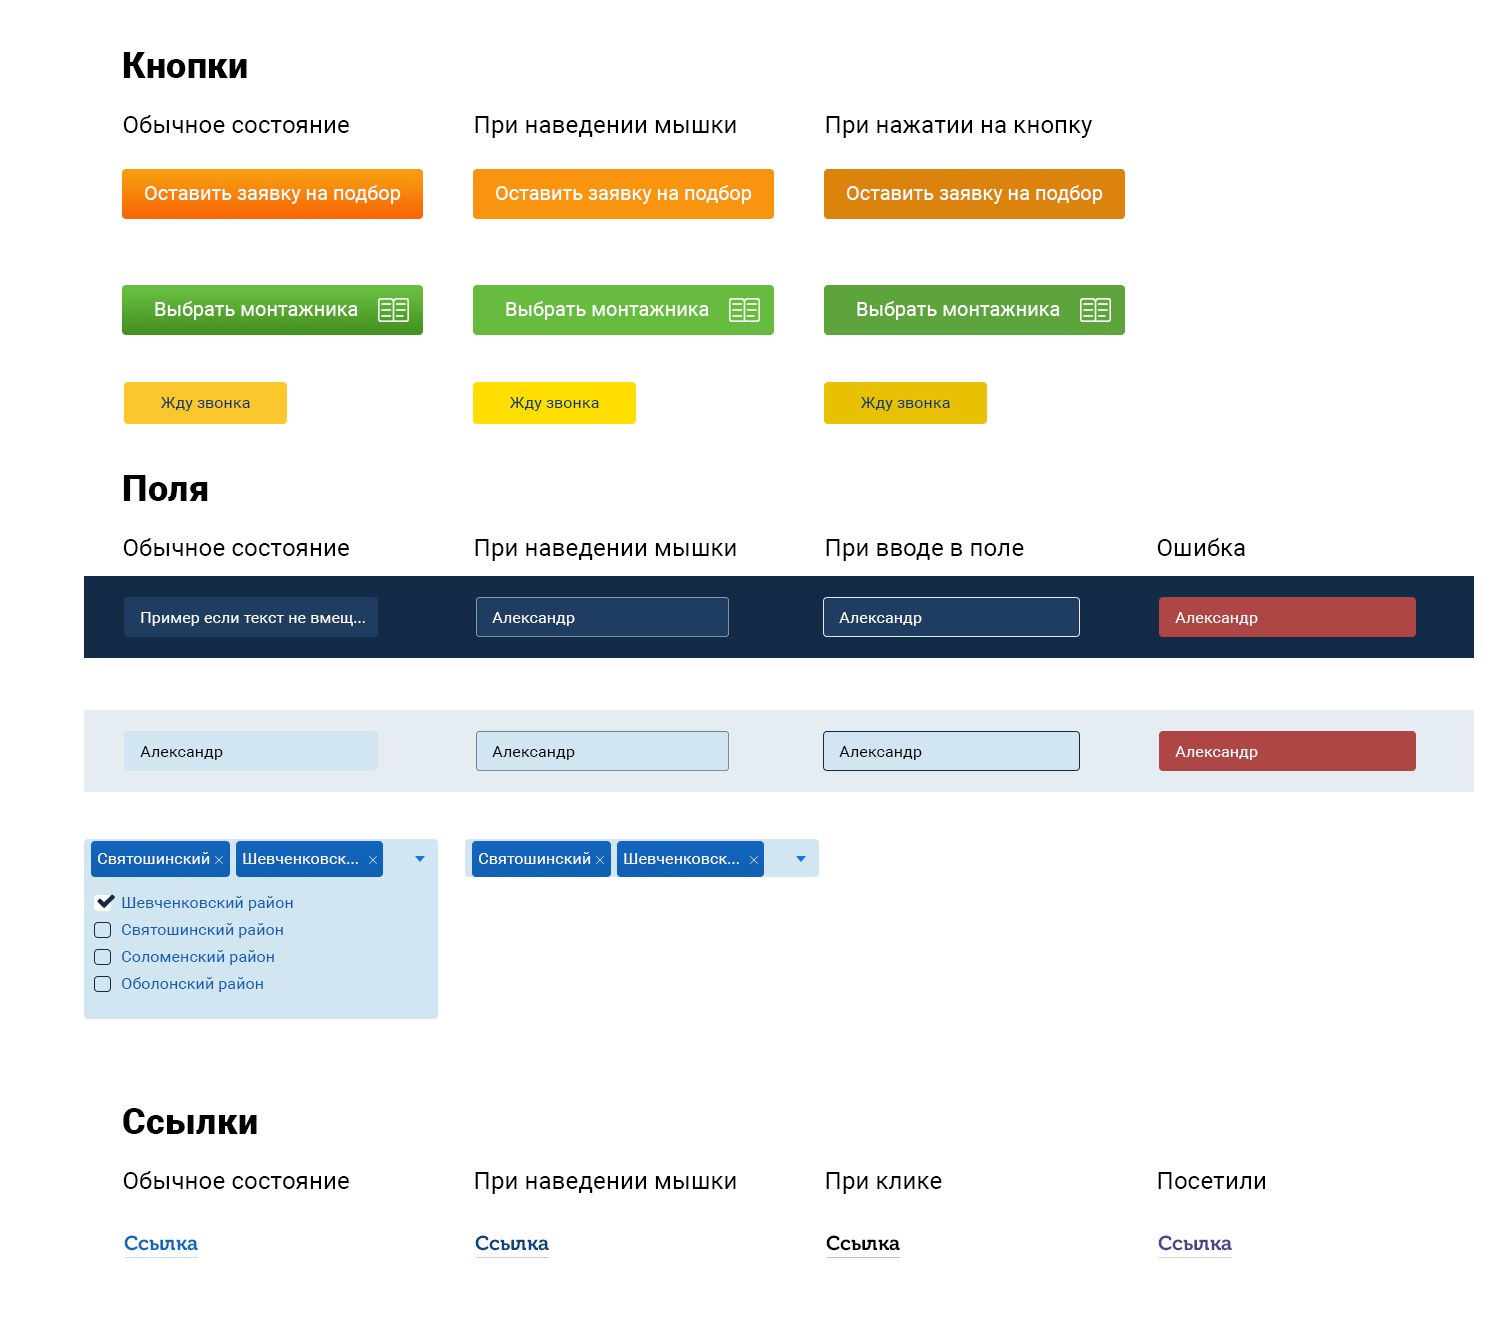Open the visited purple Ссылка link
Screen dimensions: 1497x1317
point(1194,1244)
